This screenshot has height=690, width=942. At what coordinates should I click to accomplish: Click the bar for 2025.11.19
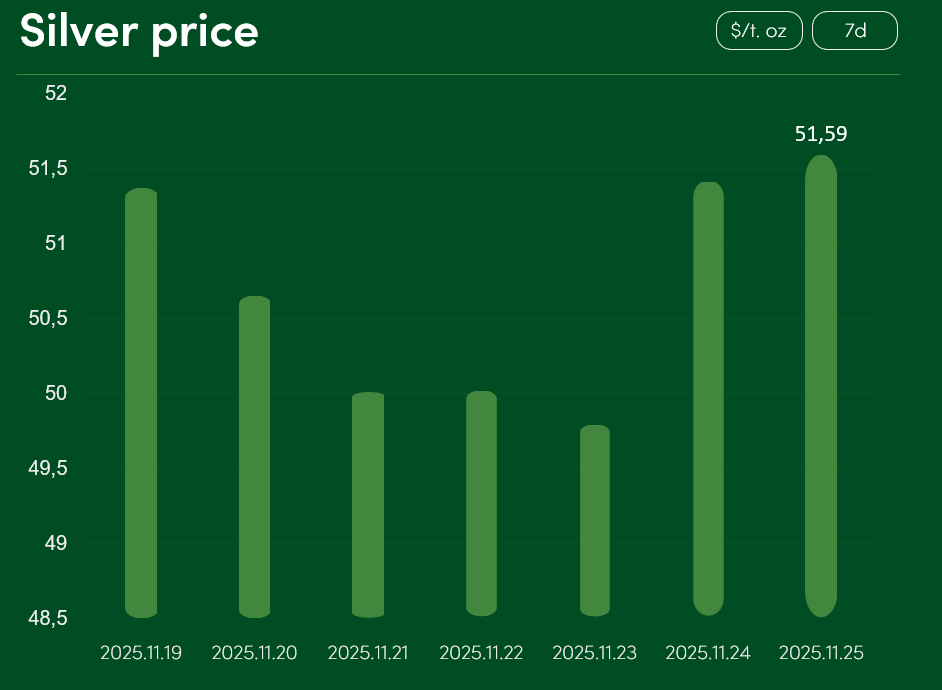141,402
